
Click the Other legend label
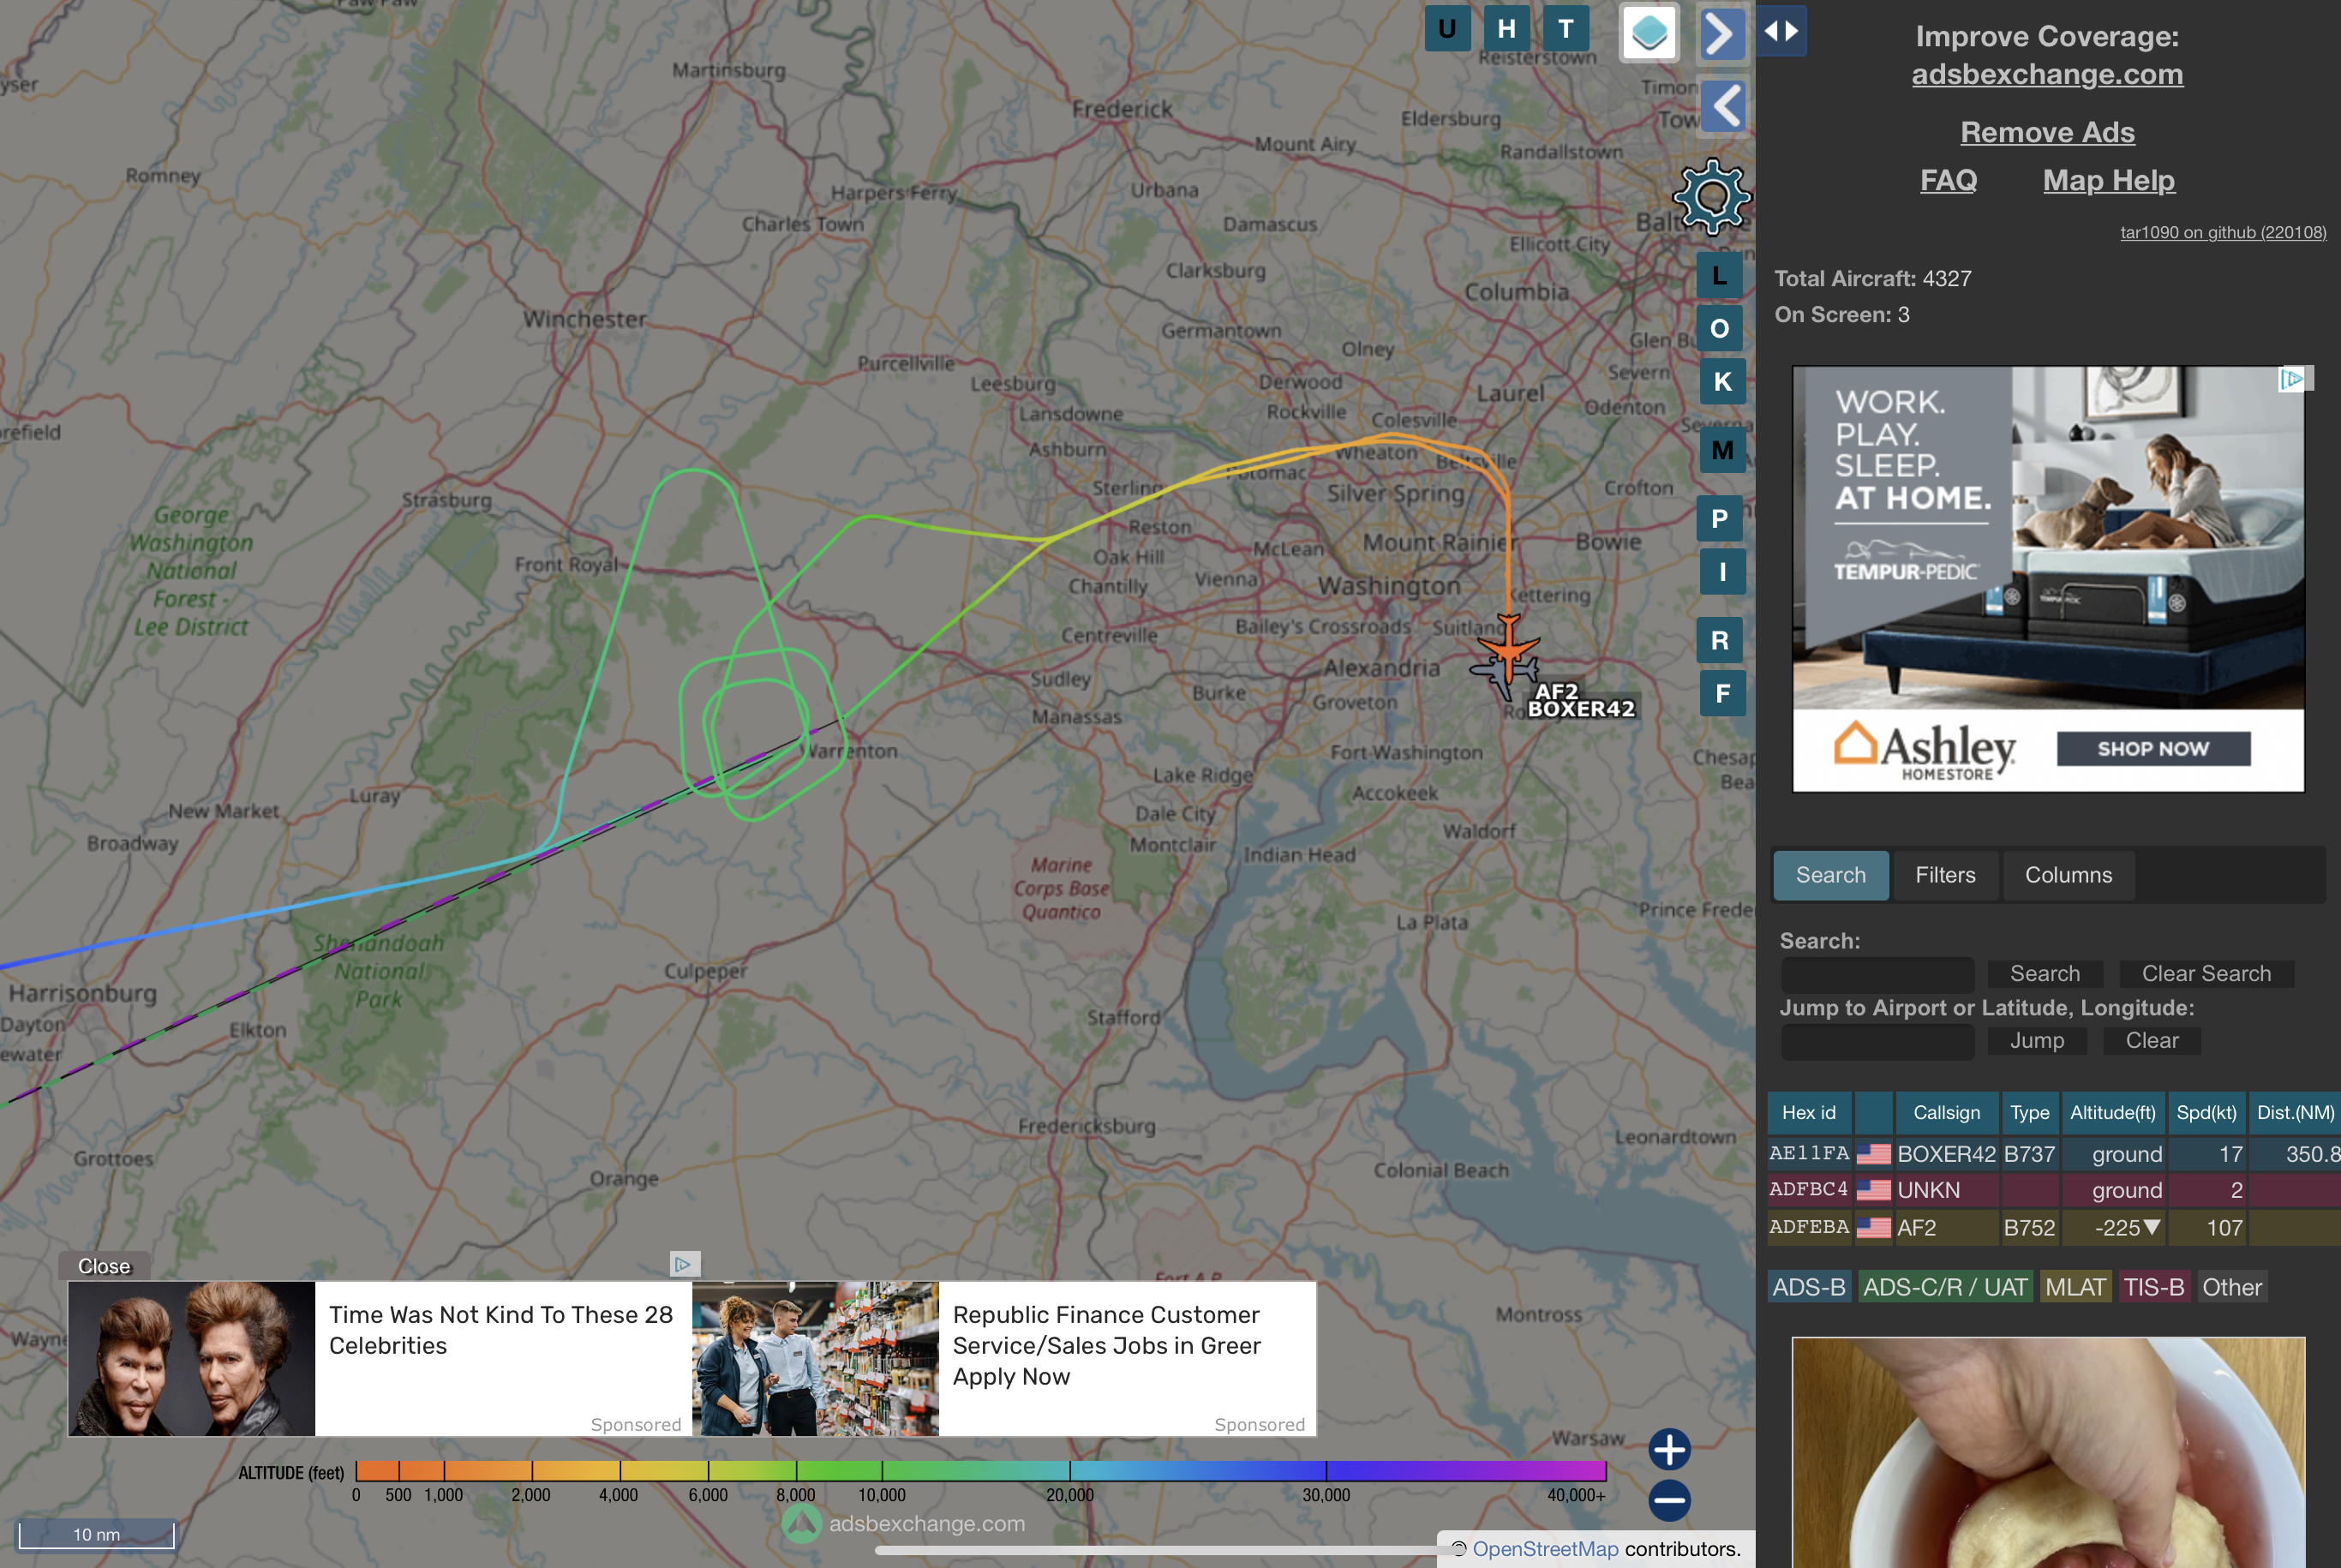coord(2231,1287)
